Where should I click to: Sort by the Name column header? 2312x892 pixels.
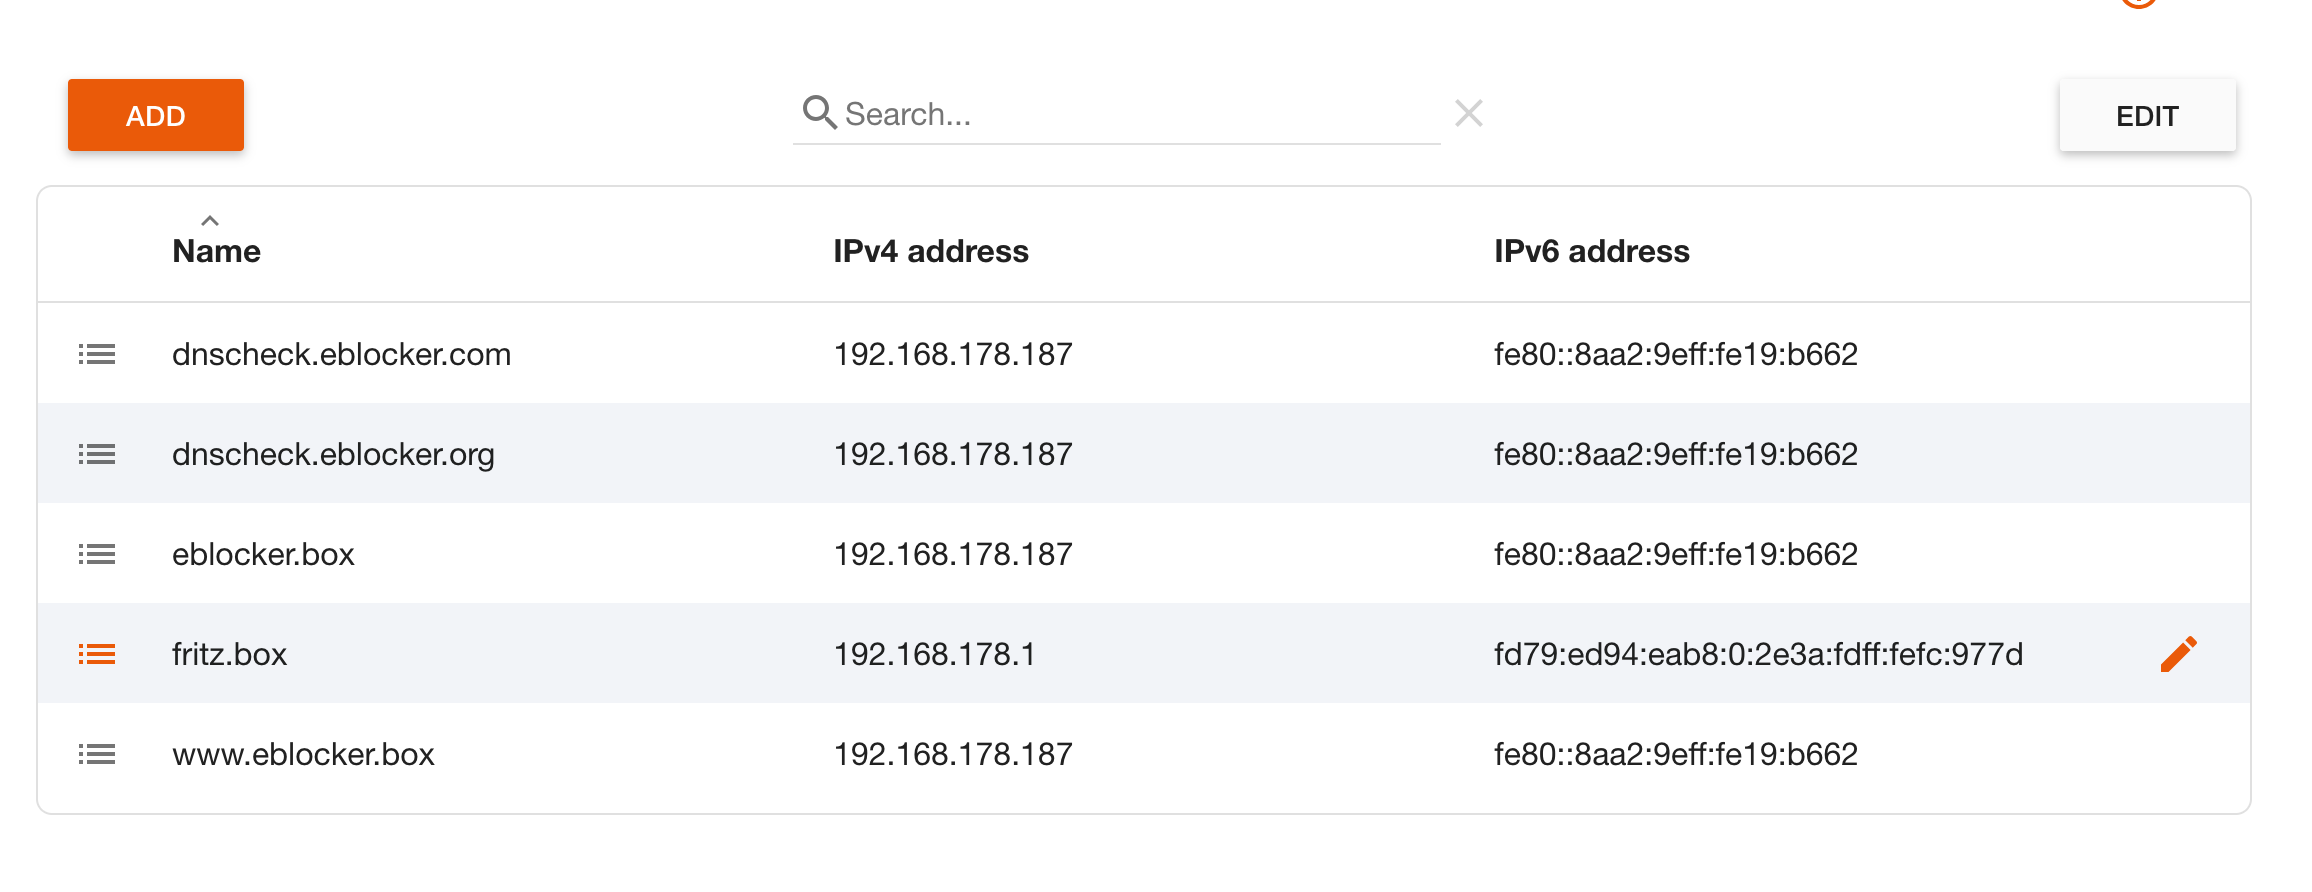coord(216,251)
